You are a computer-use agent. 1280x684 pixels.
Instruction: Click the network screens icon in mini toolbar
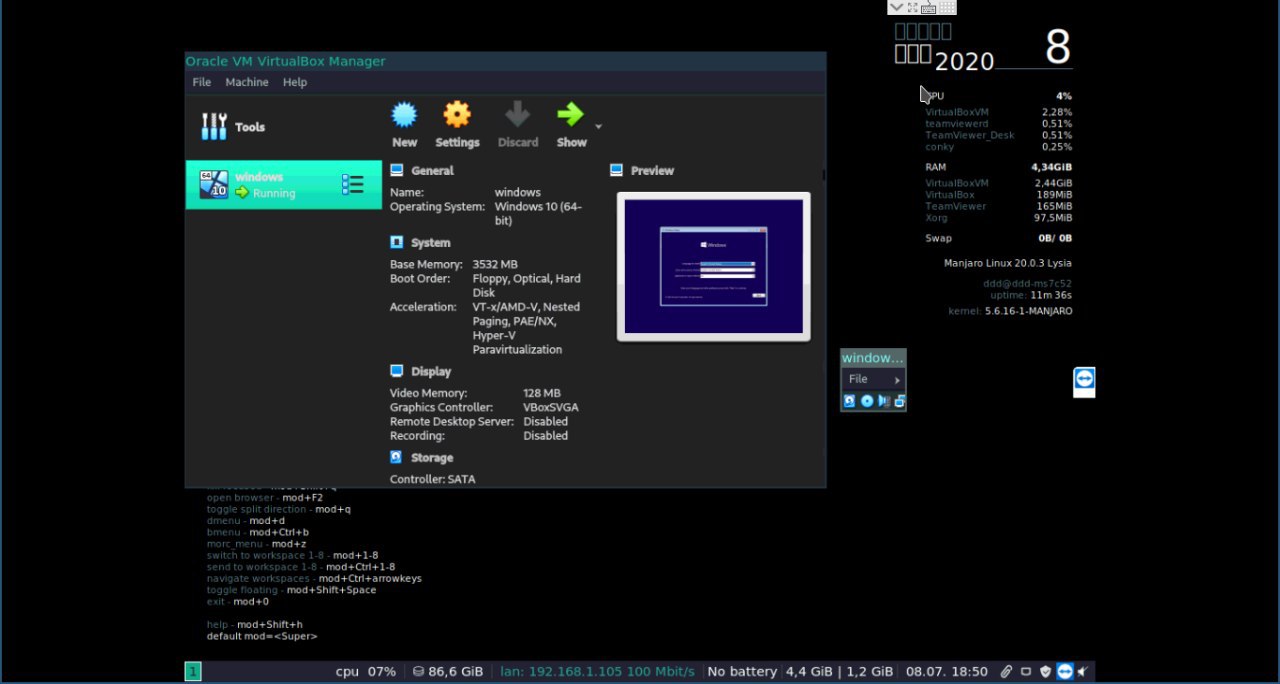click(900, 401)
